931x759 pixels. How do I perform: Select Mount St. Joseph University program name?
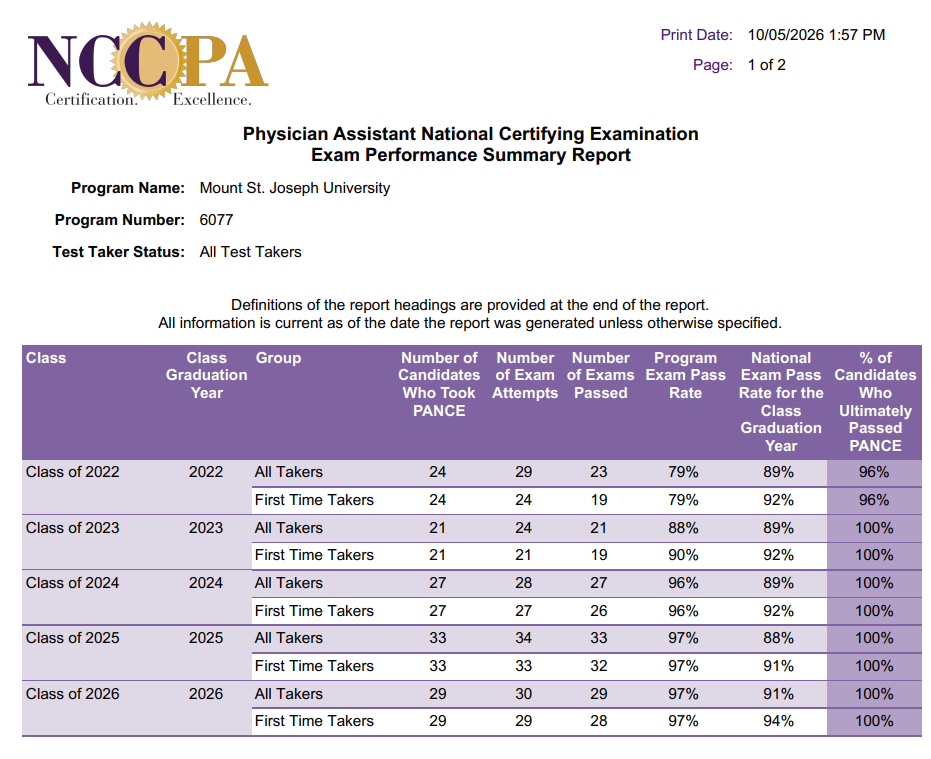click(x=294, y=188)
